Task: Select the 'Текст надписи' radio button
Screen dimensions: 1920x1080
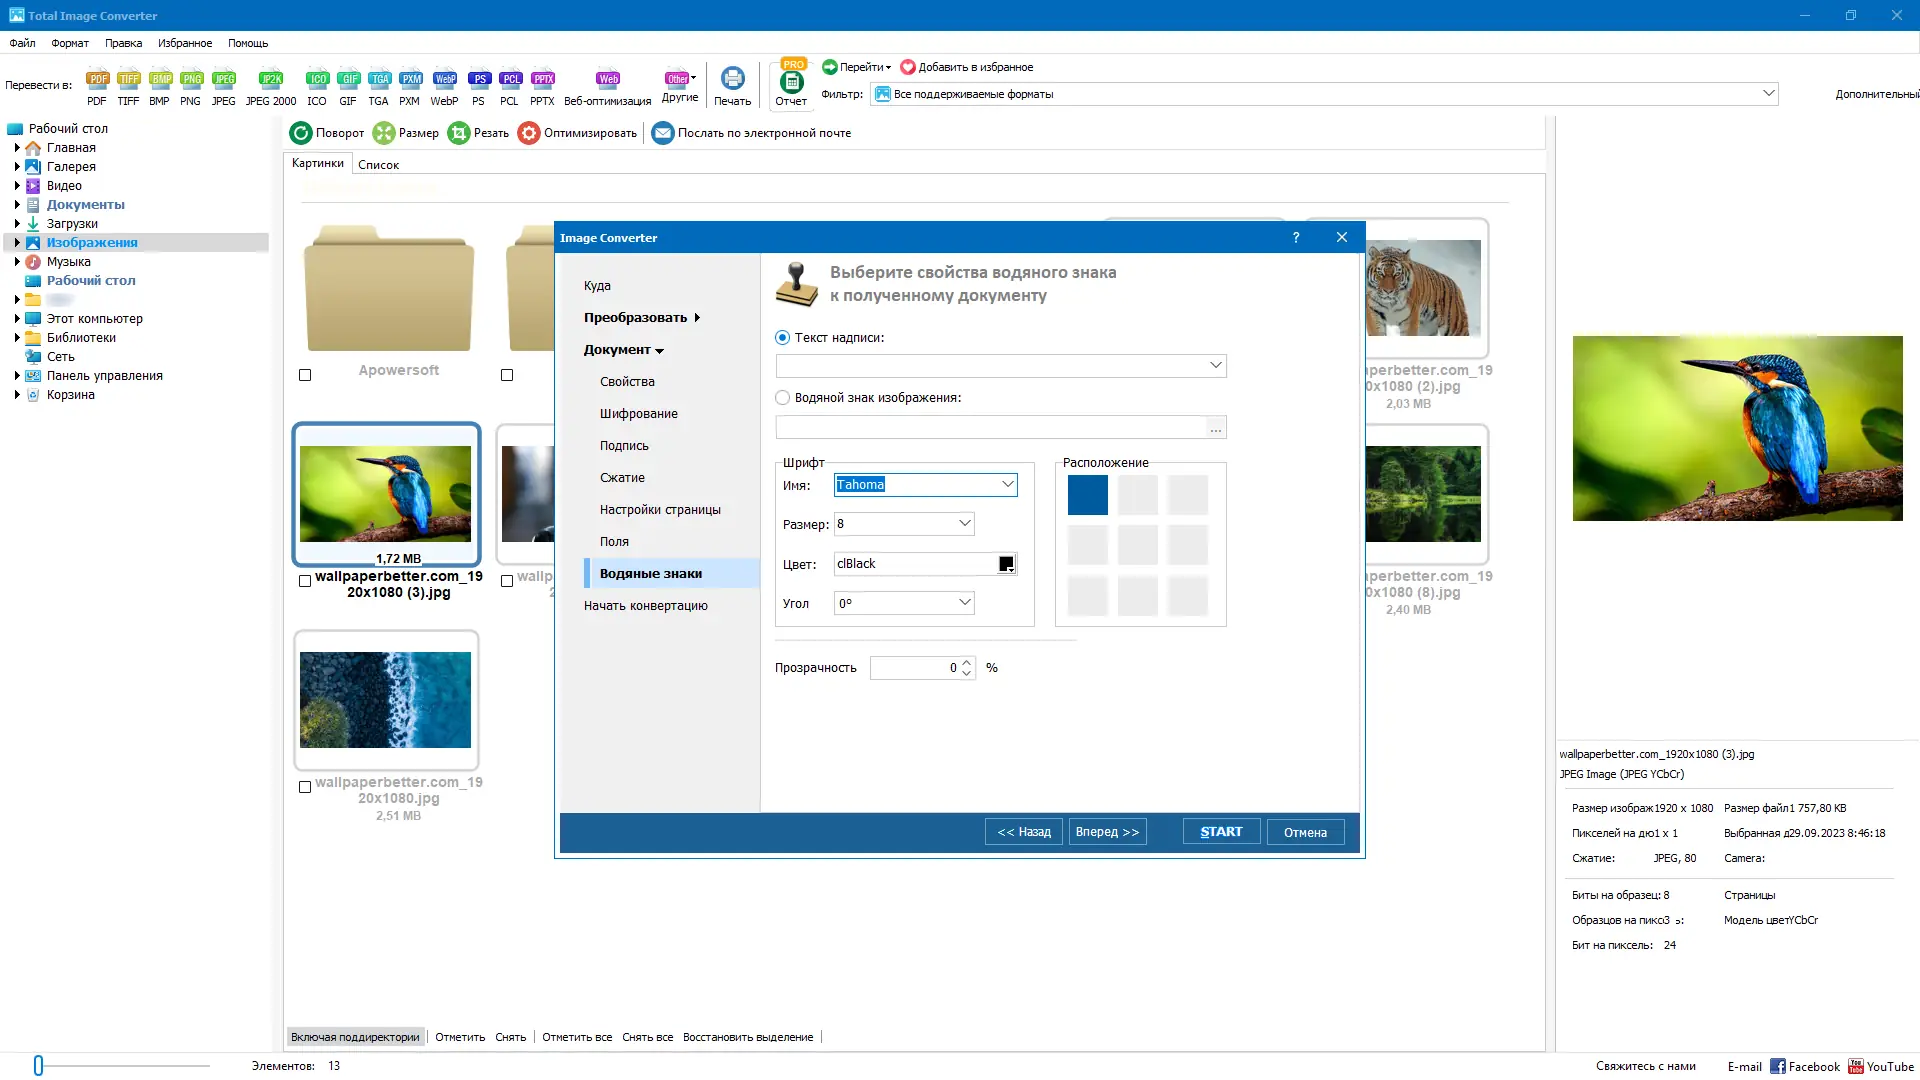Action: click(x=781, y=337)
